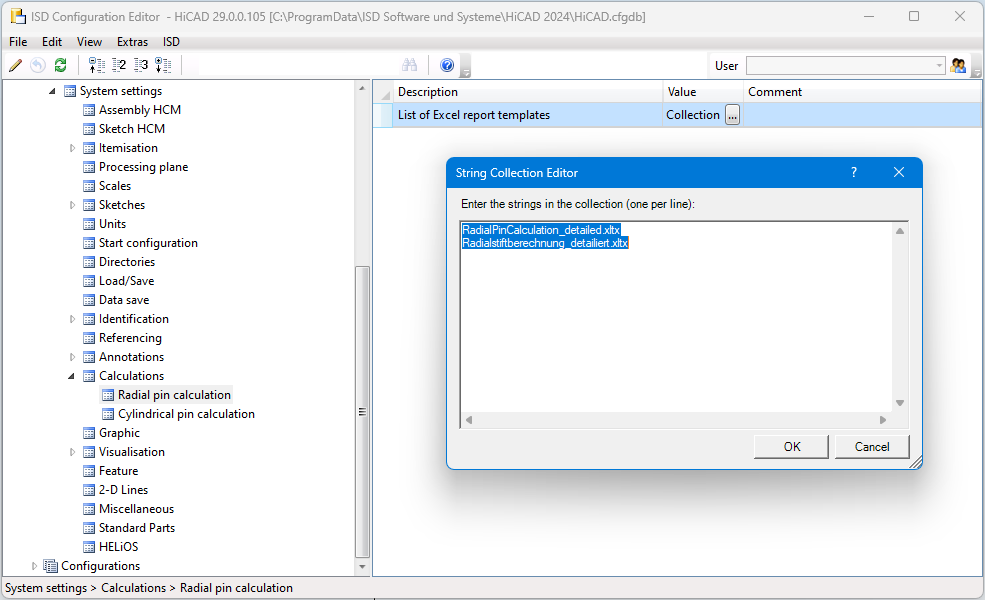Click the Feature table icon
The height and width of the screenshot is (600, 985).
coord(89,471)
